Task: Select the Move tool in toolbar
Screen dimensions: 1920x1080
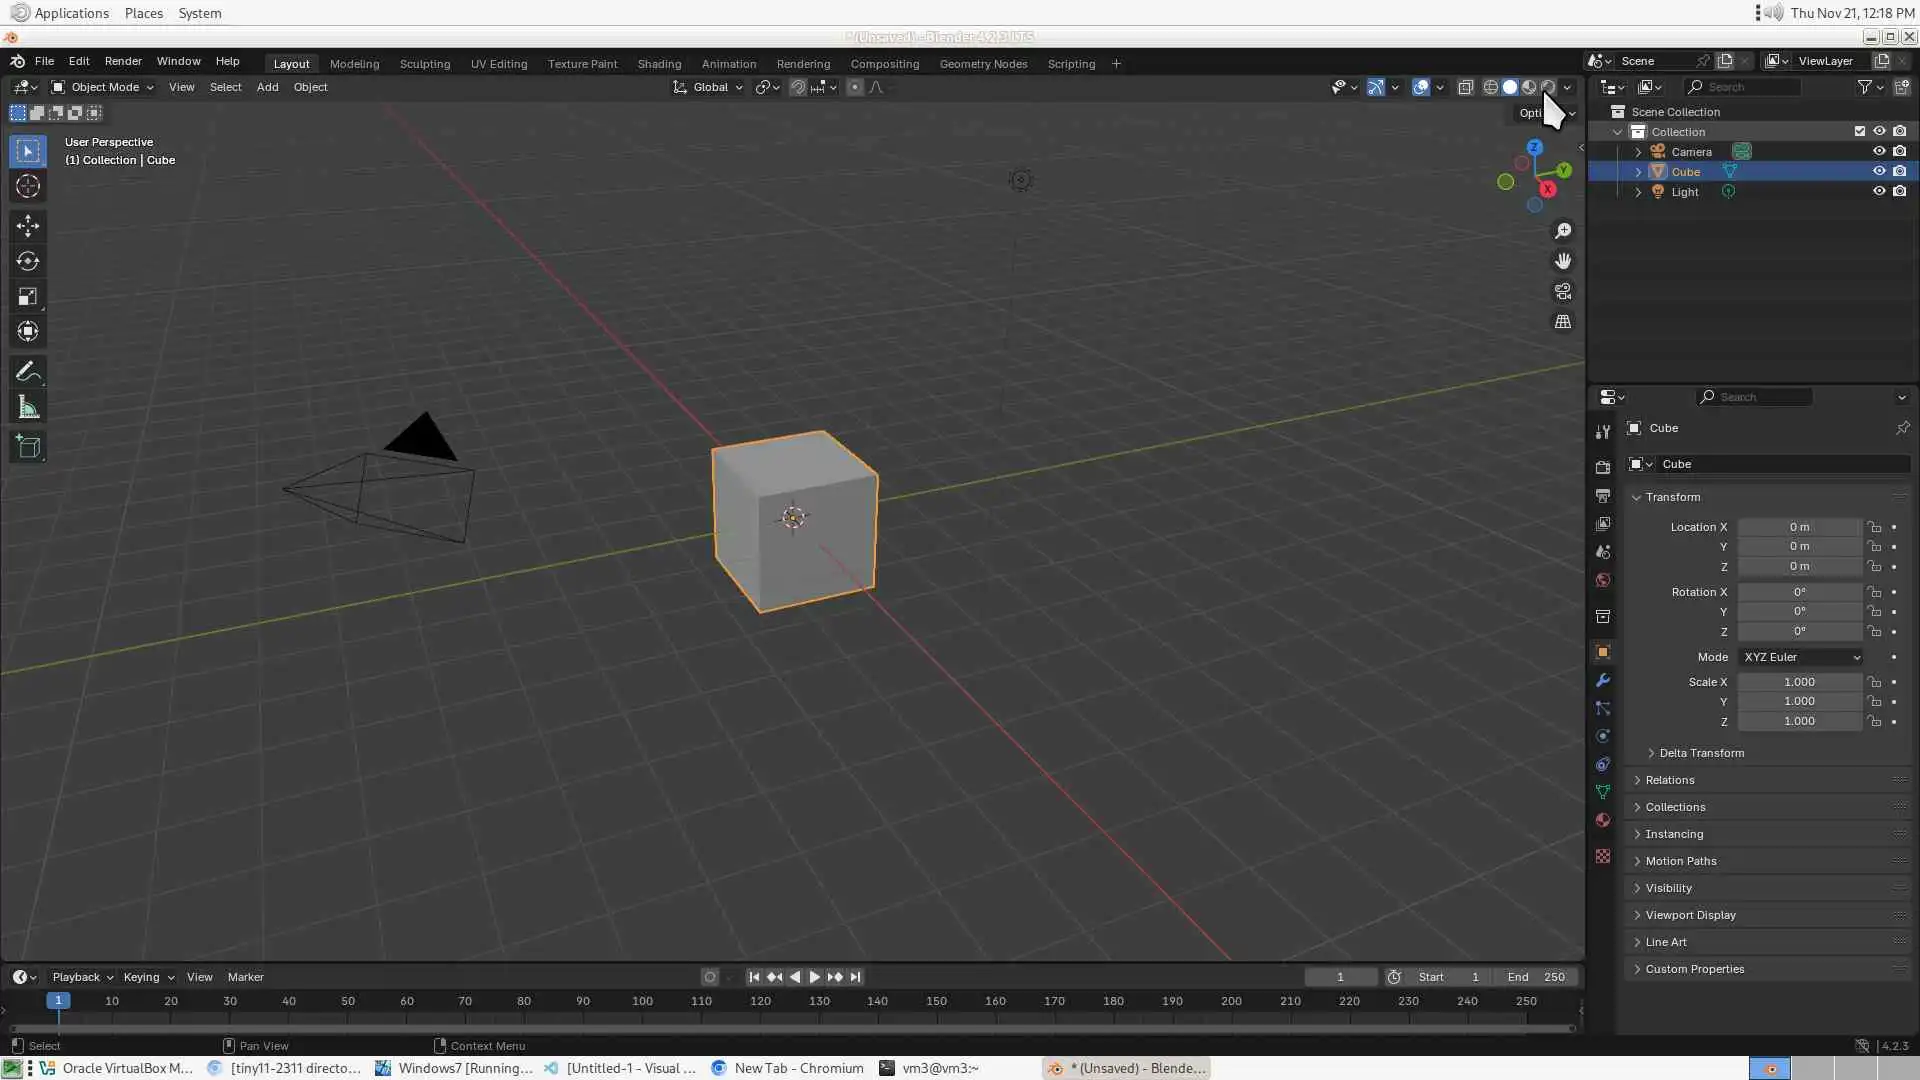Action: click(x=28, y=226)
